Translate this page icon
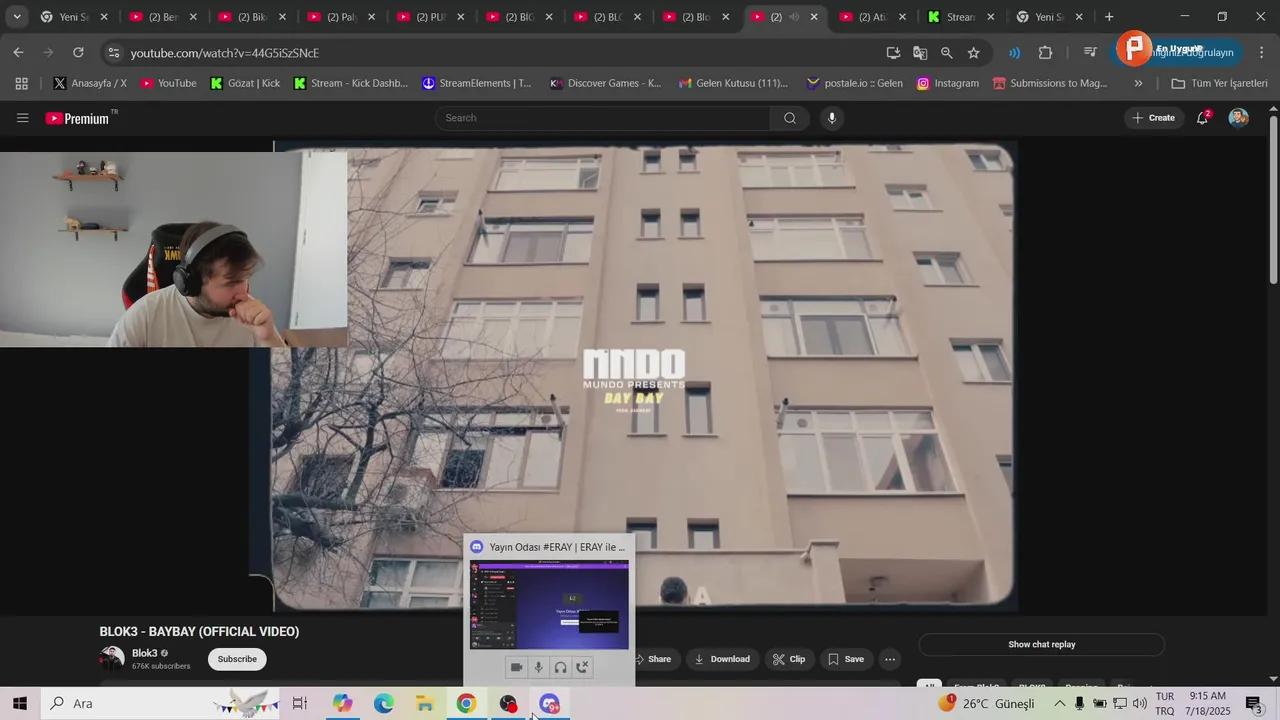The width and height of the screenshot is (1280, 720). 920,52
